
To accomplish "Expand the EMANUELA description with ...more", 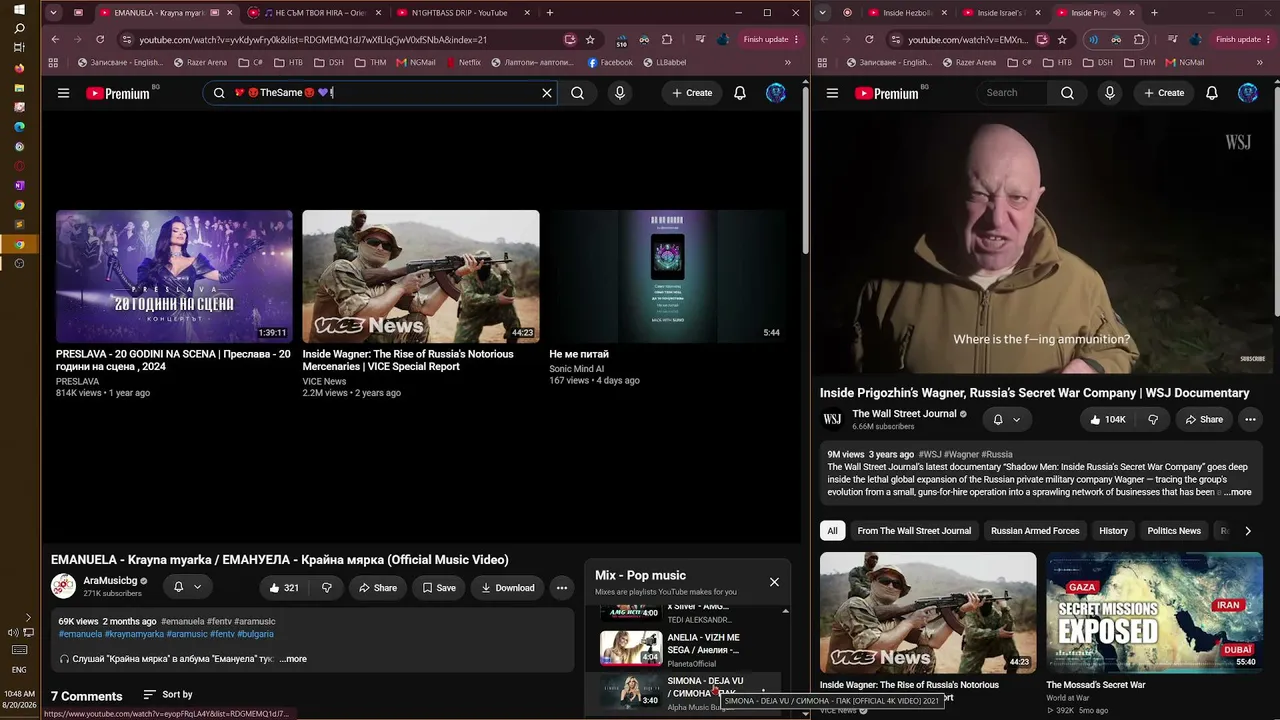I will [293, 659].
